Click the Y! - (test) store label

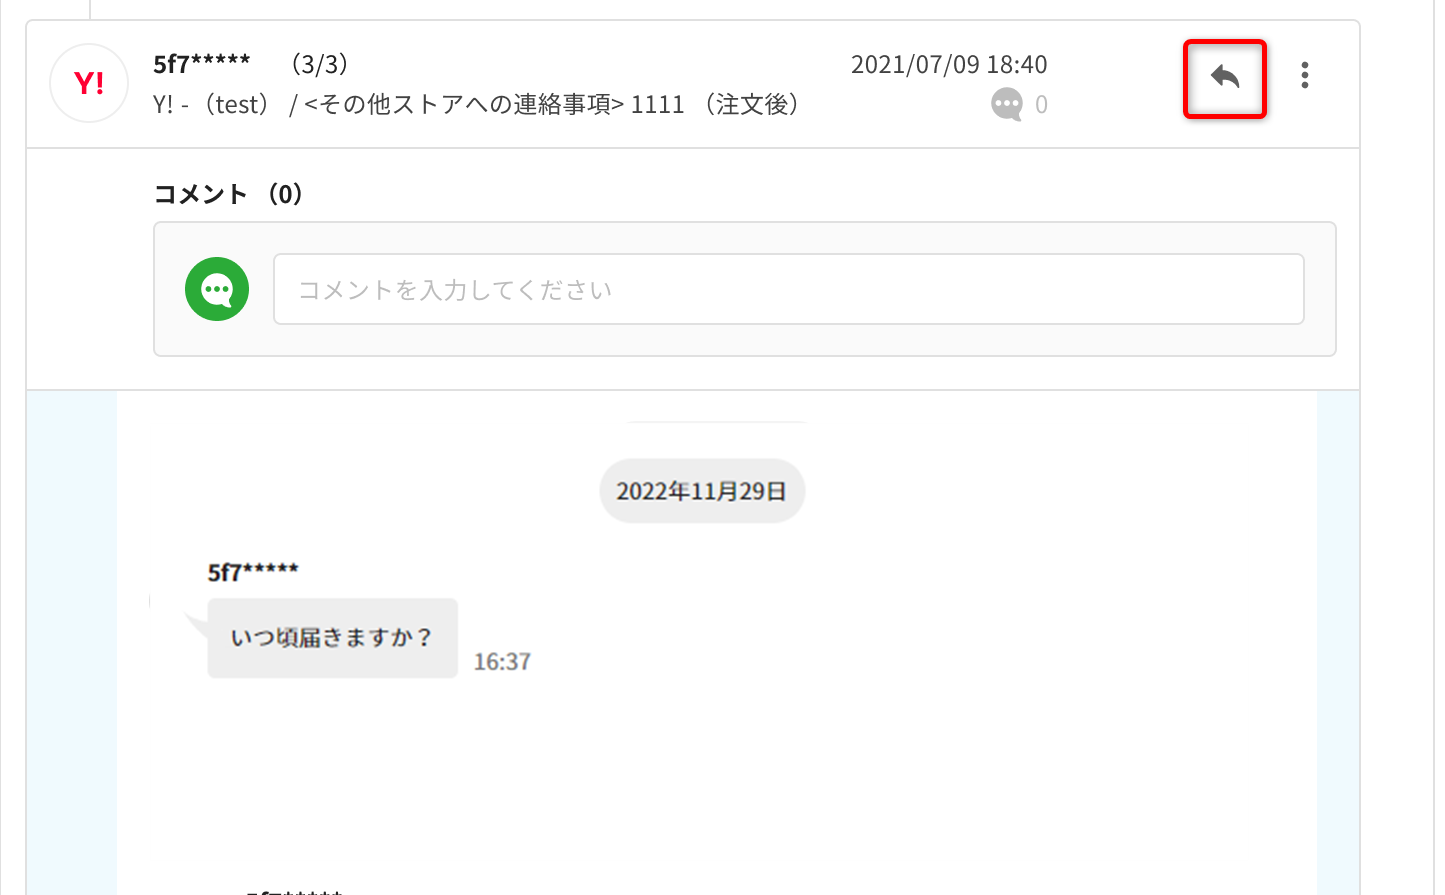point(212,104)
